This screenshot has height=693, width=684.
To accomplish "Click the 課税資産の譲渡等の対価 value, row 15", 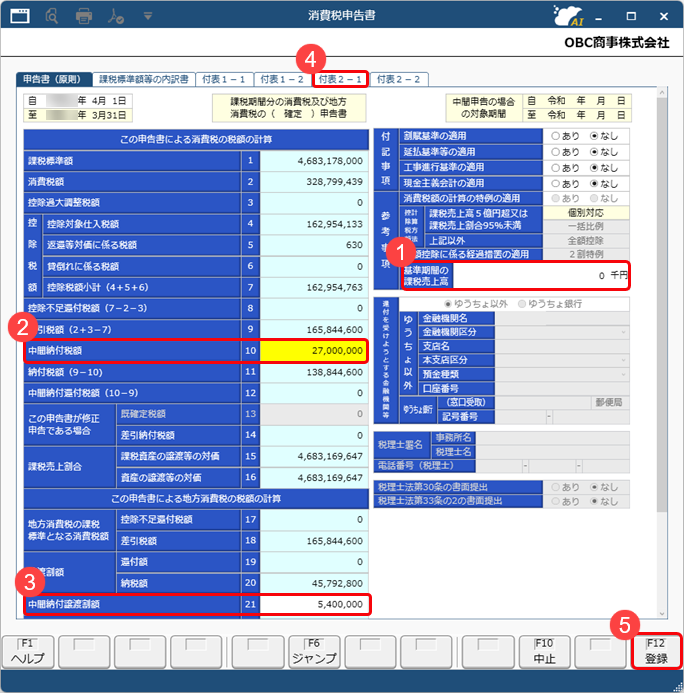I will click(314, 457).
